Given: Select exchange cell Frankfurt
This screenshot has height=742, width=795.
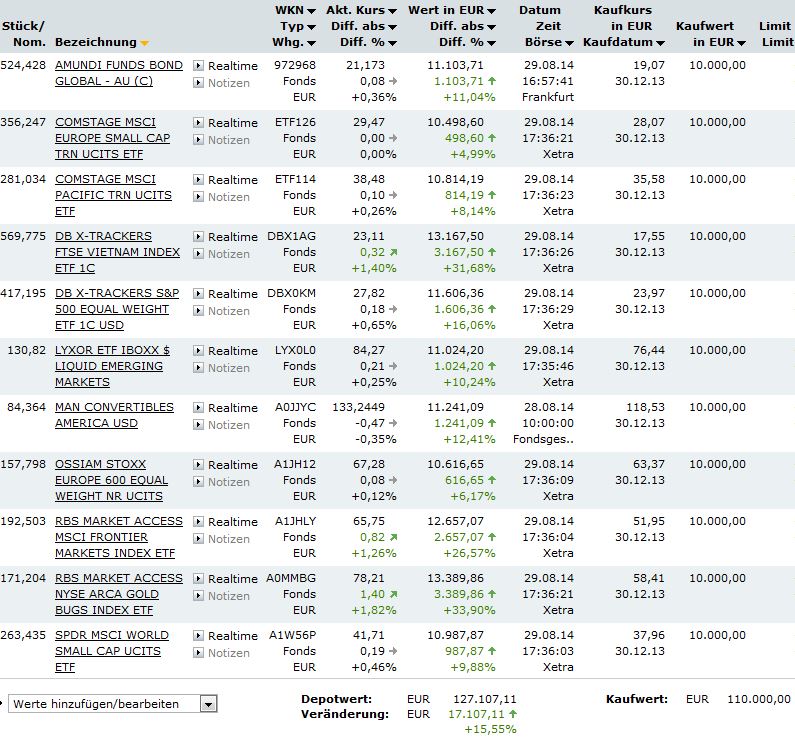Looking at the screenshot, I should point(548,97).
